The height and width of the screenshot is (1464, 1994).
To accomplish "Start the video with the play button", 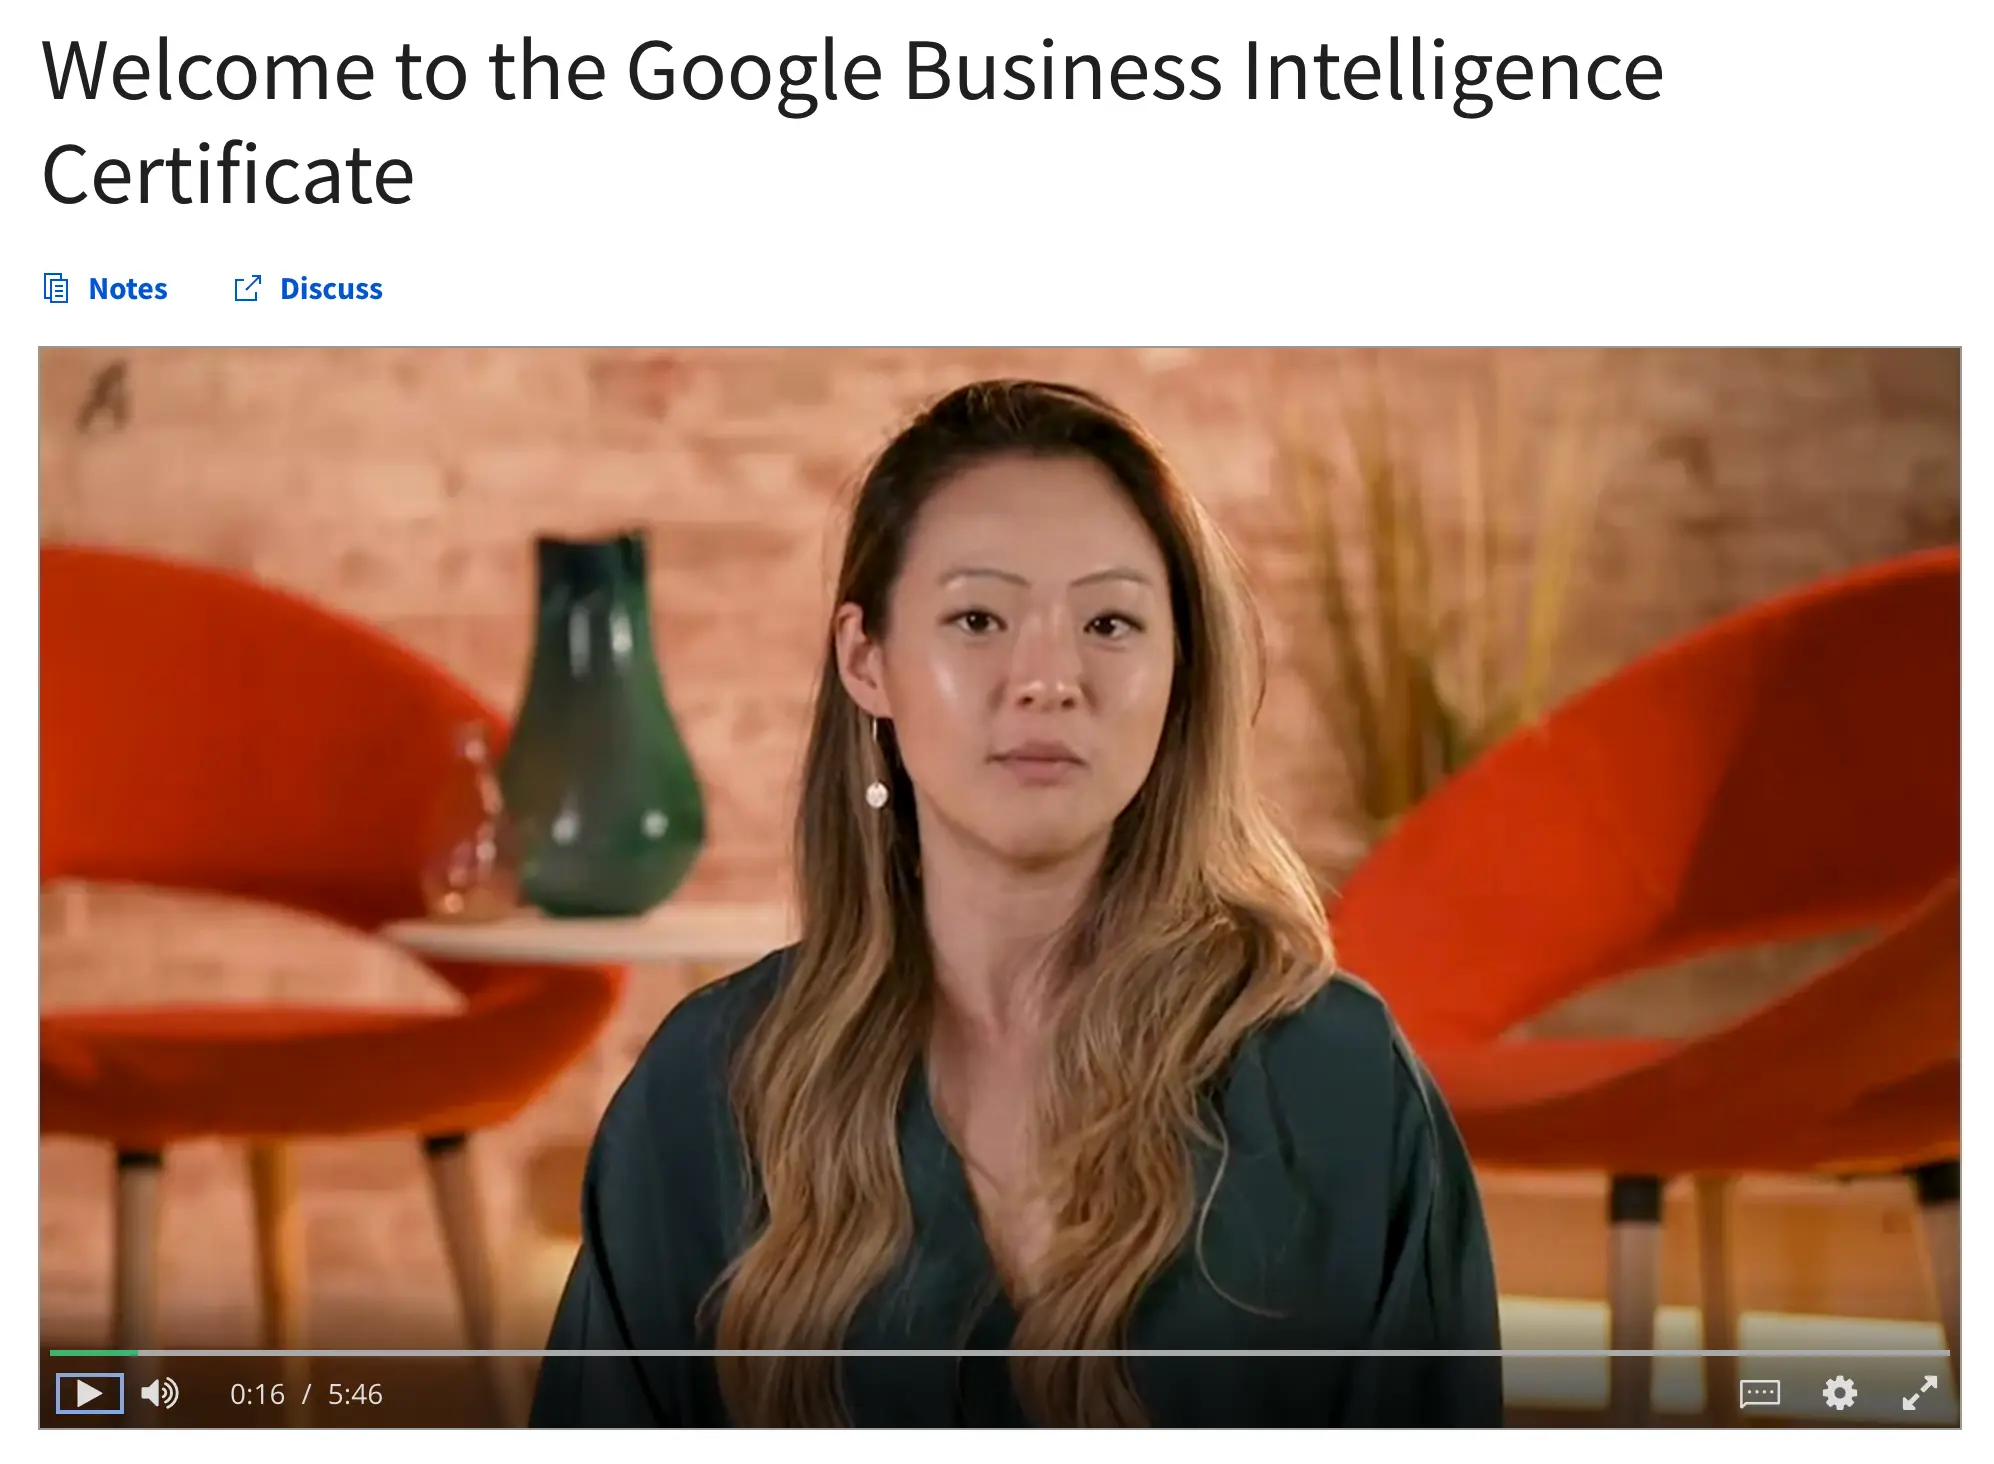I will coord(90,1393).
